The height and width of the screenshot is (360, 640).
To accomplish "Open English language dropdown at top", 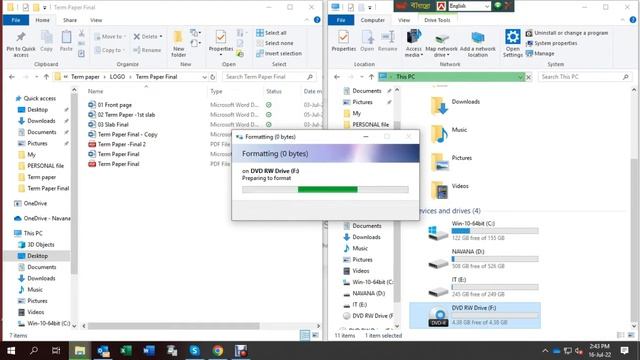I will pos(487,6).
